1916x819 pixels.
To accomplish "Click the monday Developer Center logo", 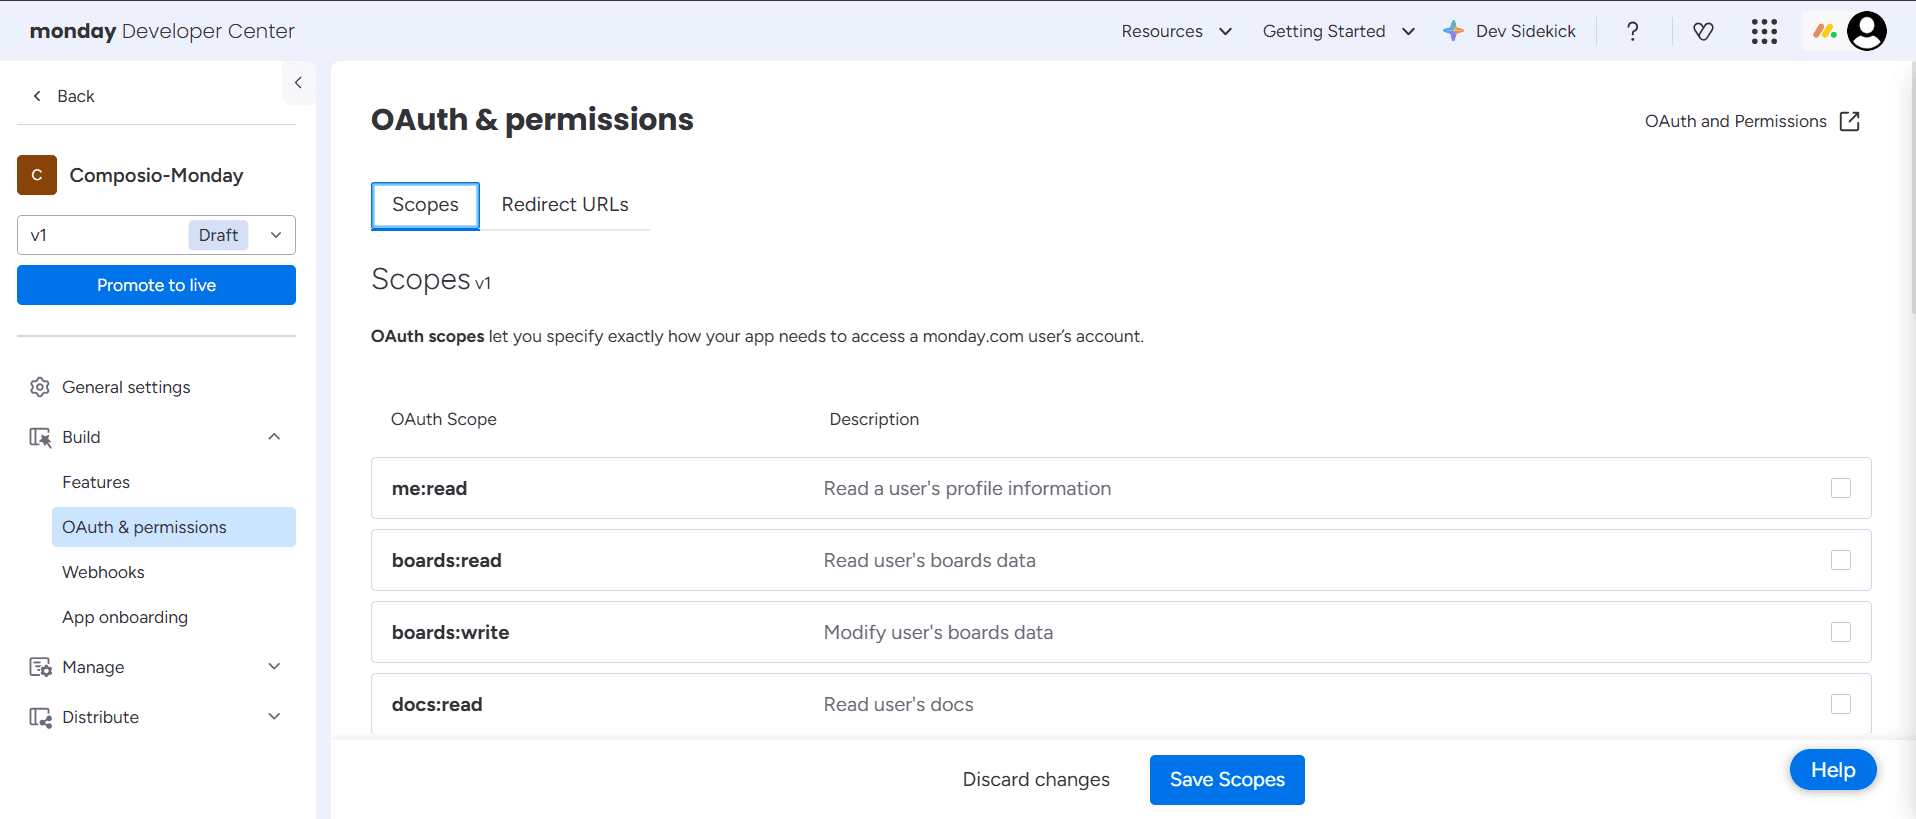I will [162, 31].
